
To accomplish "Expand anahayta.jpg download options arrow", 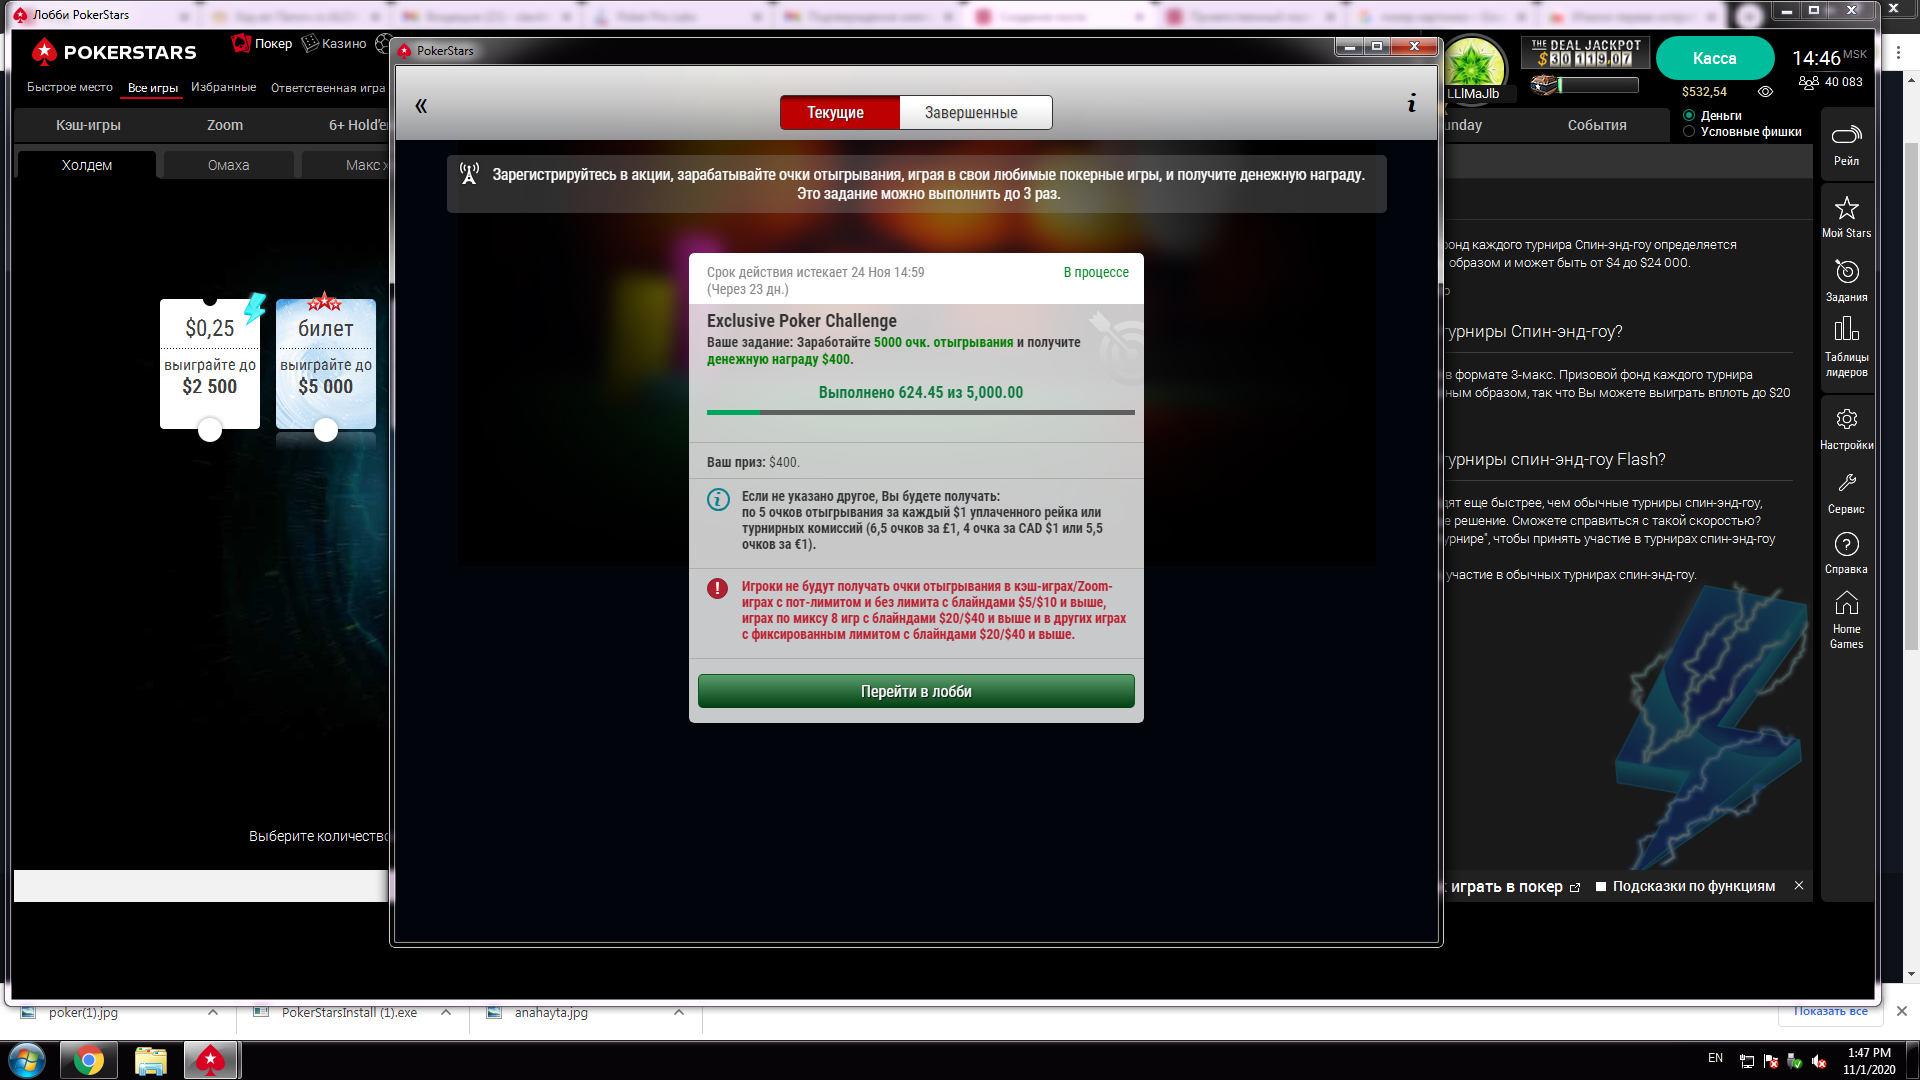I will click(x=679, y=1012).
